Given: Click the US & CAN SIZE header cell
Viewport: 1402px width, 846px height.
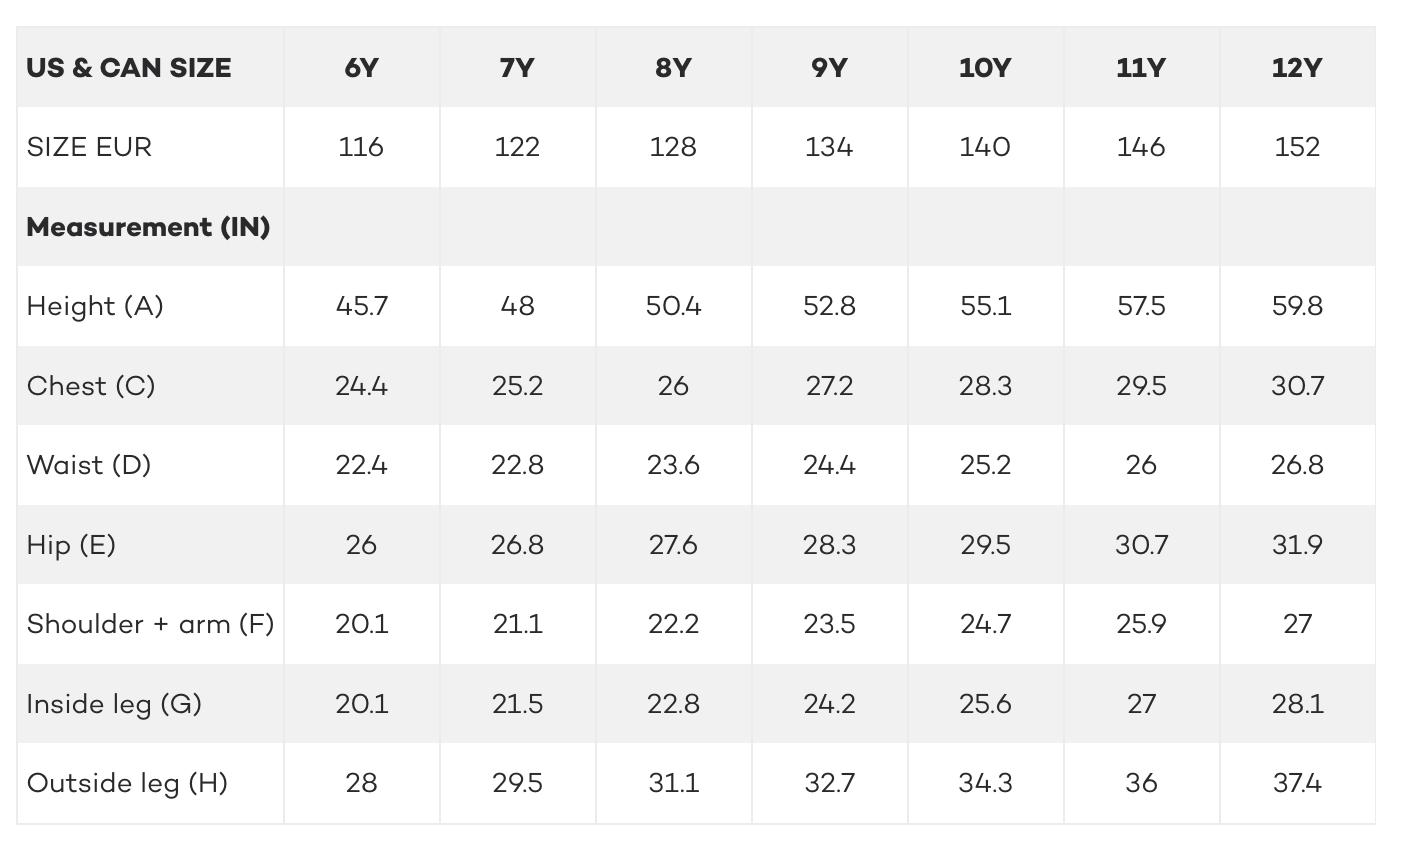Looking at the screenshot, I should click(129, 68).
